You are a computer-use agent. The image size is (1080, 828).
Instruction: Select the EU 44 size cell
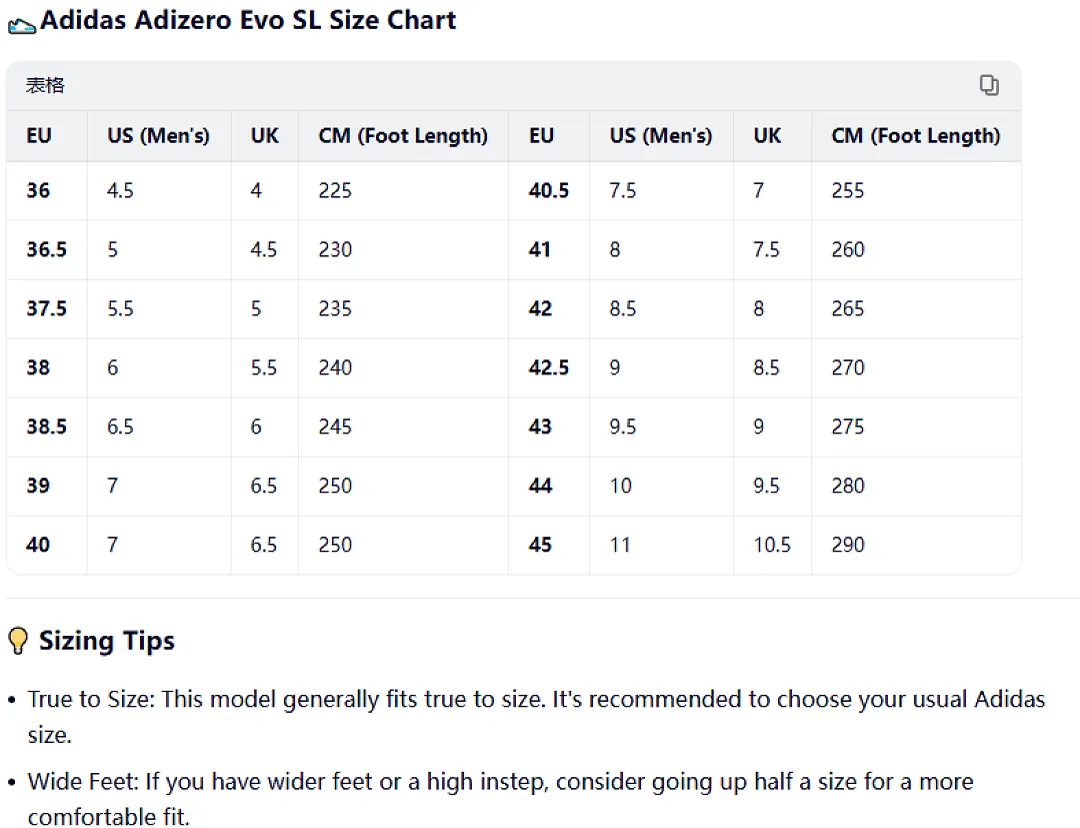pyautogui.click(x=540, y=486)
